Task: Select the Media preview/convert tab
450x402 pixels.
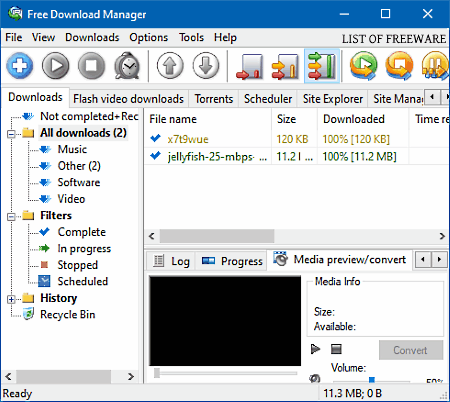Action: 339,259
